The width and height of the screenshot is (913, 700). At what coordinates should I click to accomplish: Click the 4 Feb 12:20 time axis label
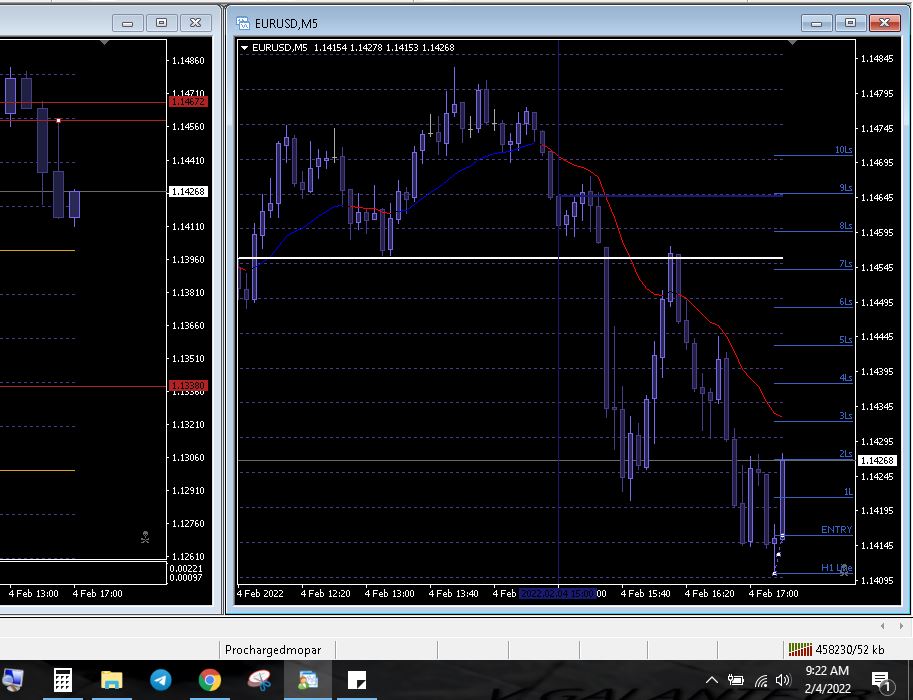tap(325, 593)
